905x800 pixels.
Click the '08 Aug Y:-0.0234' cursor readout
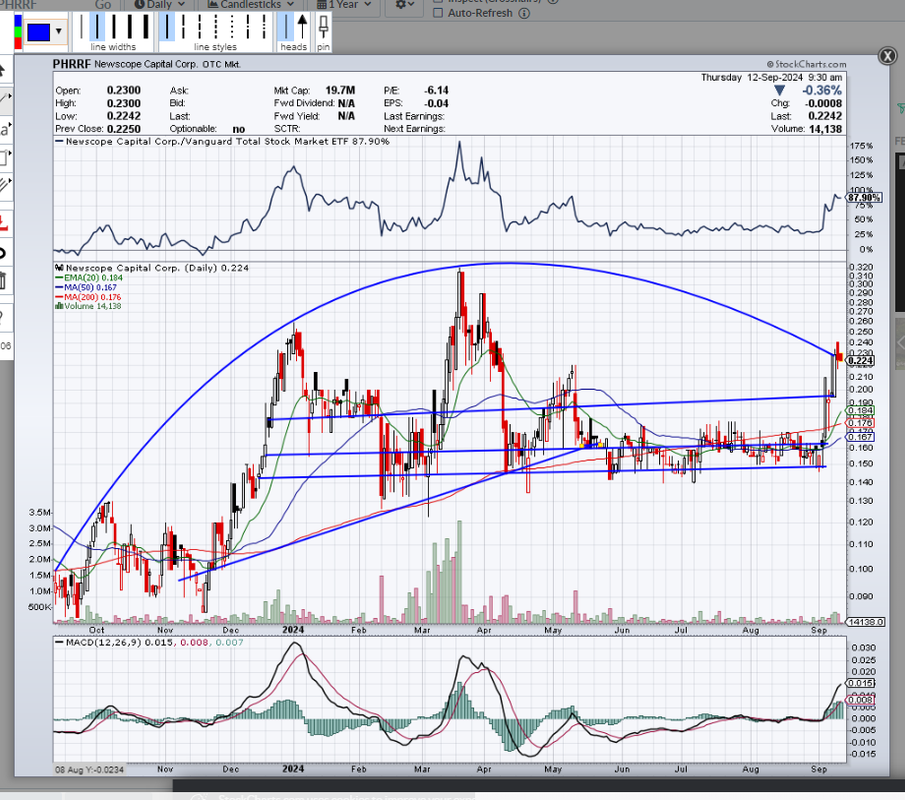[x=89, y=770]
